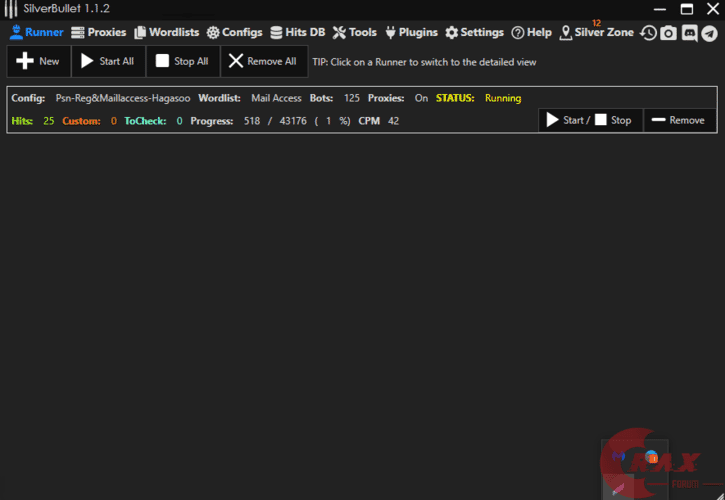Viewport: 725px width, 500px height.
Task: Click the config name Psn-Reg&Mailaccess-Hagasoo
Action: pyautogui.click(x=123, y=98)
